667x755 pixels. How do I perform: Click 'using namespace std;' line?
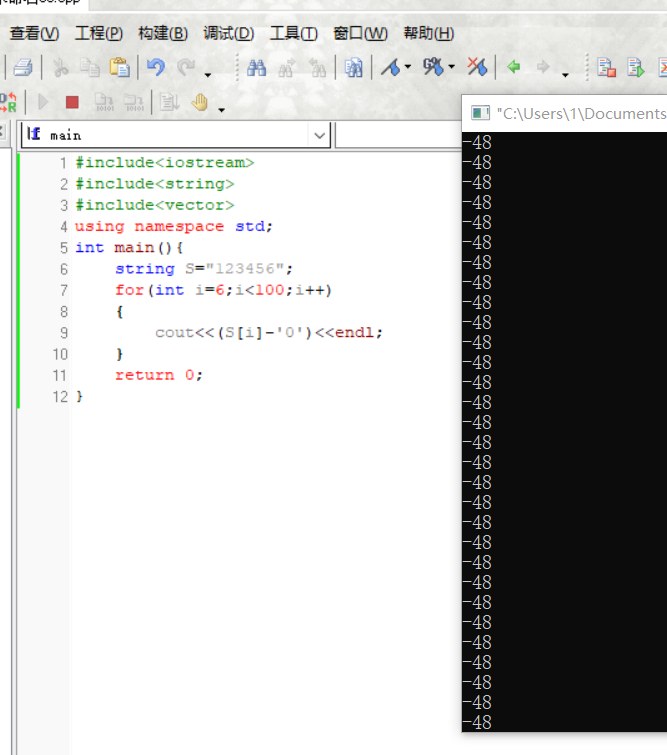(x=174, y=226)
